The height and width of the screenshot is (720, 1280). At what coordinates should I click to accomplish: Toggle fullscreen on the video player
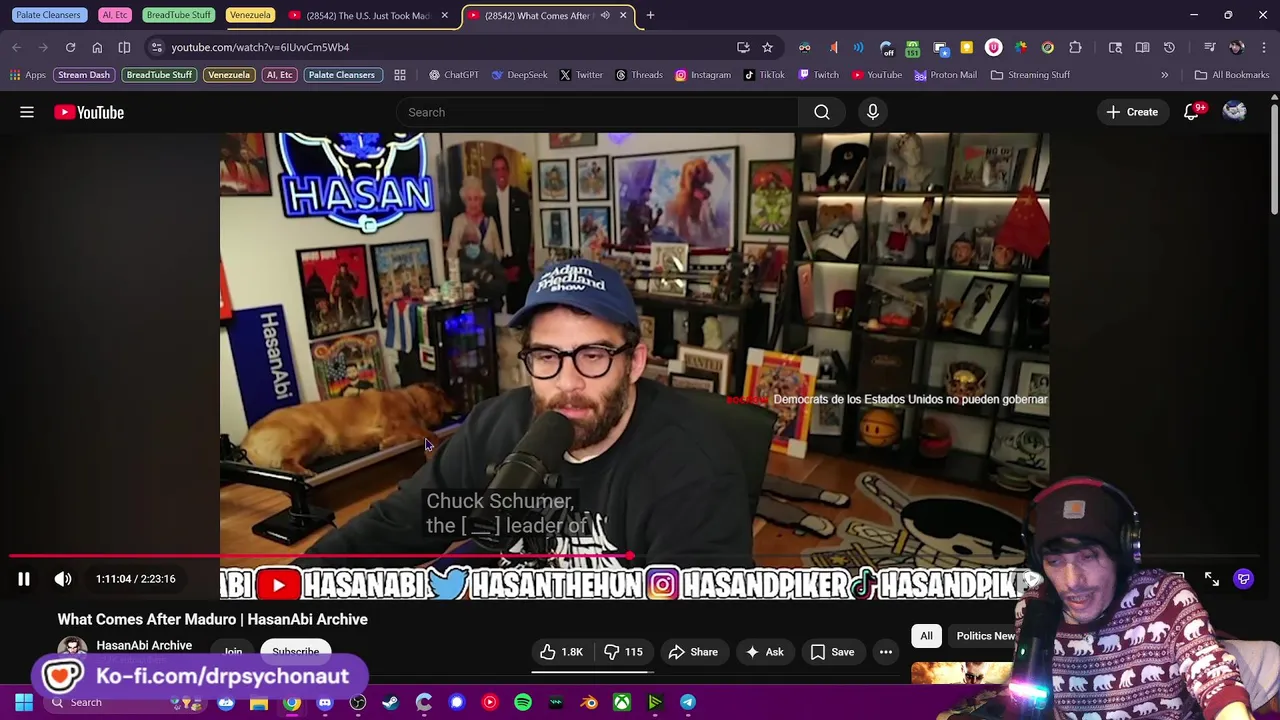1212,579
